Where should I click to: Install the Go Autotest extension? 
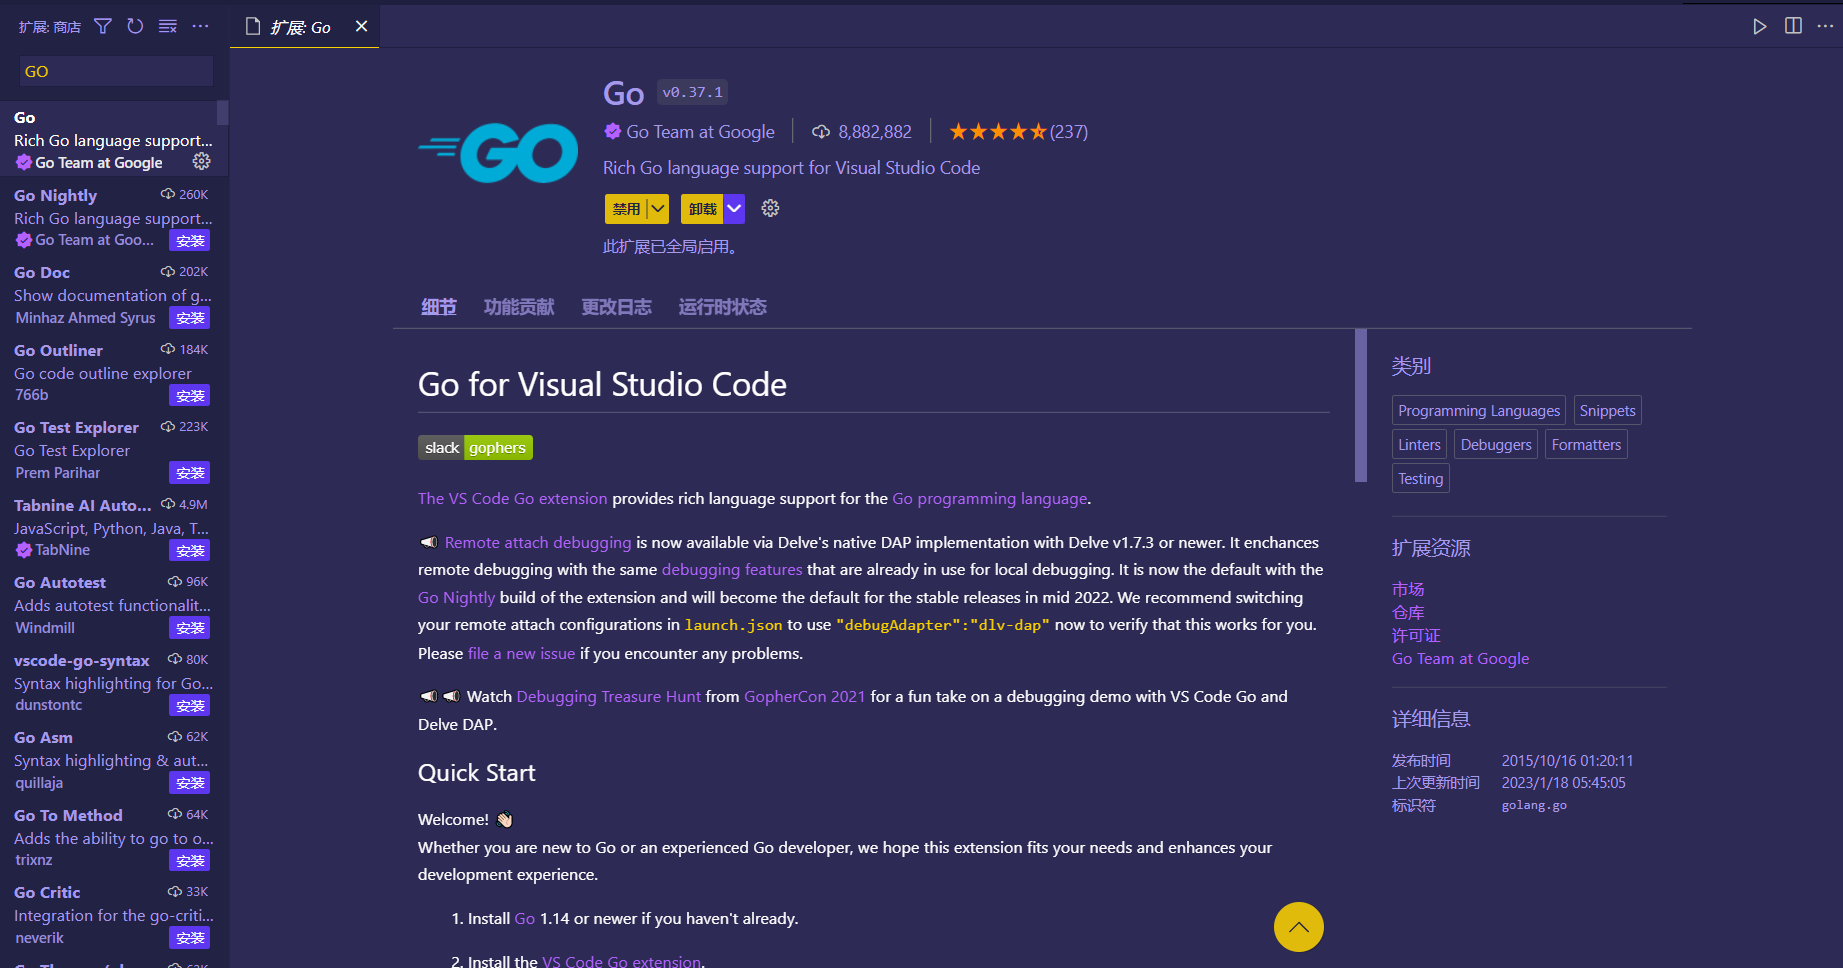(x=190, y=628)
